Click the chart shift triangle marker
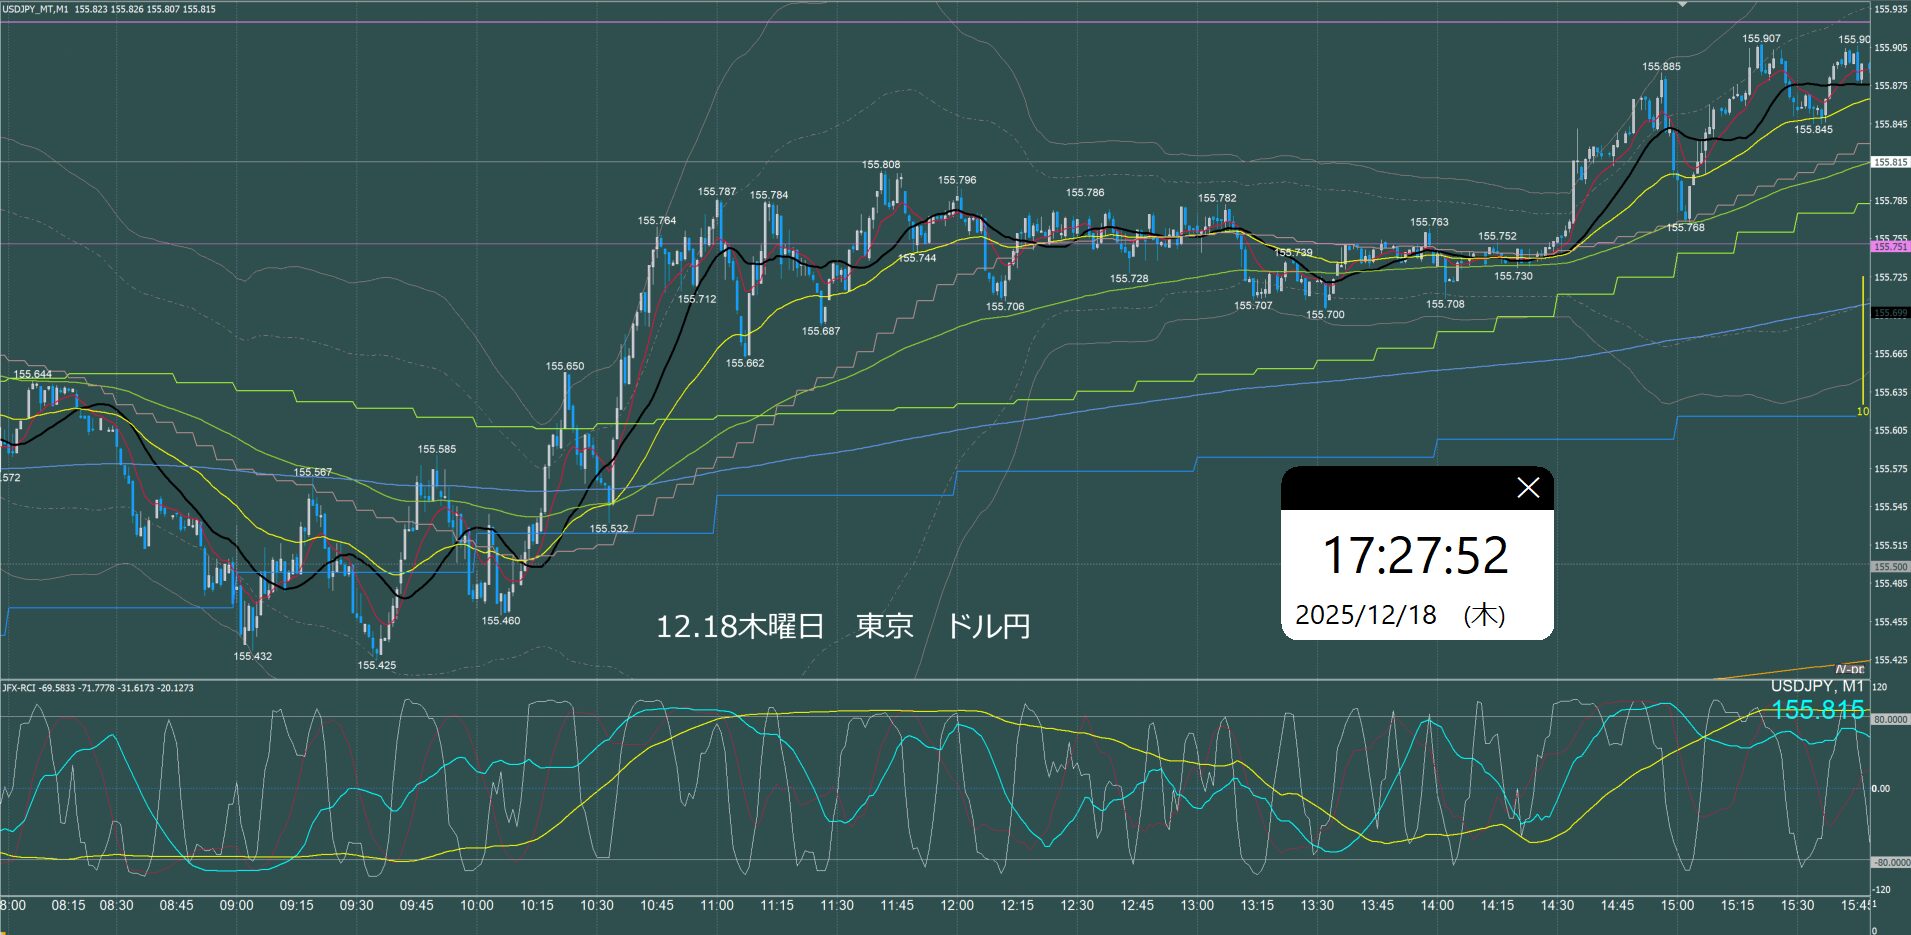The image size is (1911, 935). [x=1682, y=5]
